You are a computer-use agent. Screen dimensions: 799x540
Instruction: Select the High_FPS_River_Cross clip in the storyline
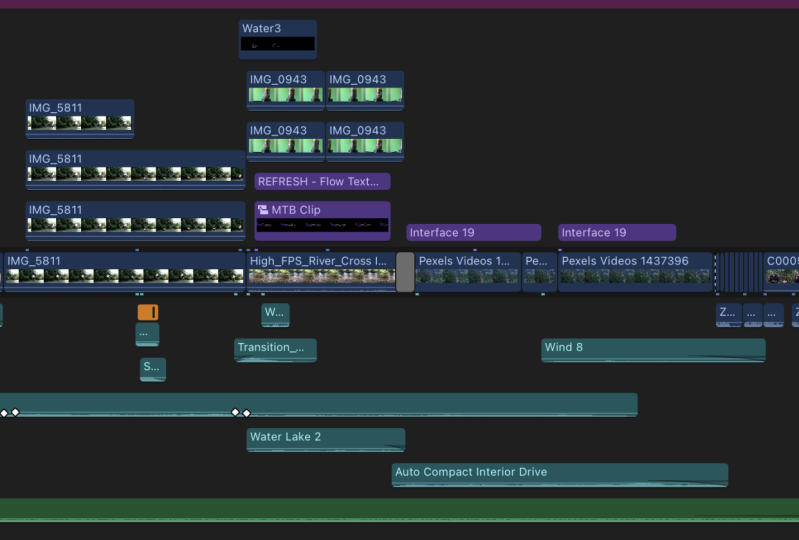[322, 272]
